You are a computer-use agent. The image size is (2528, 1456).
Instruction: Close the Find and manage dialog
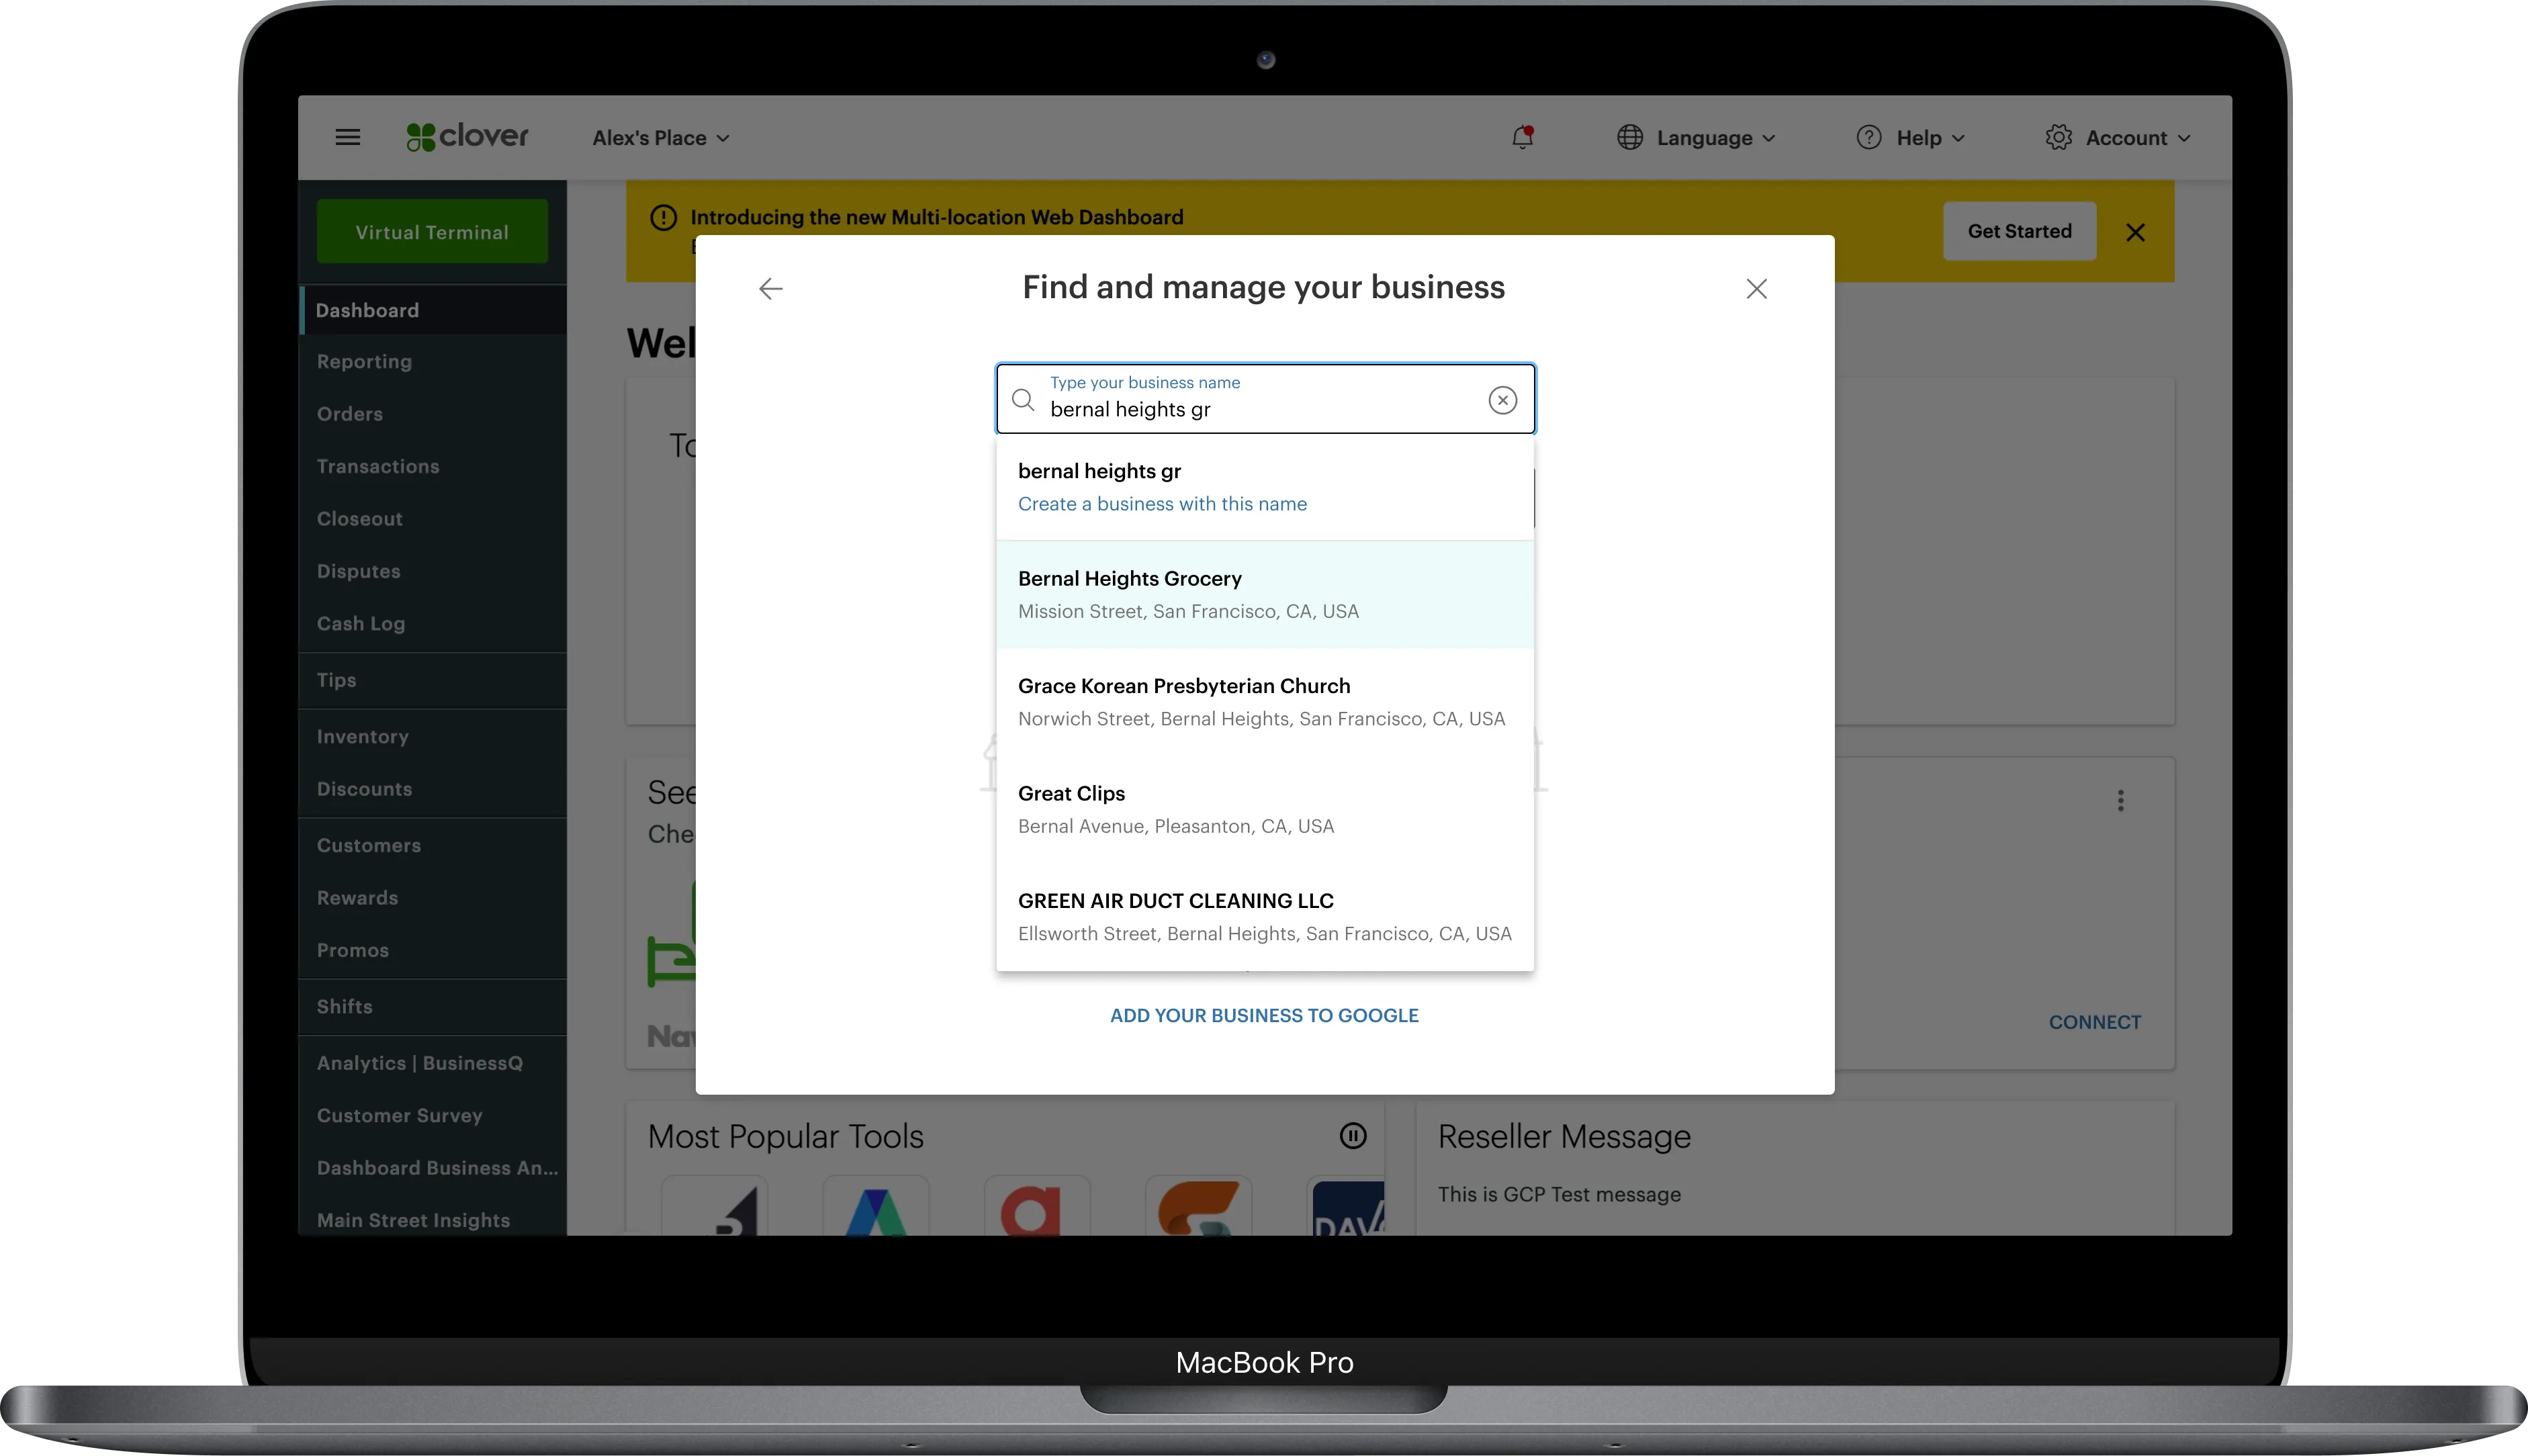(x=1756, y=289)
